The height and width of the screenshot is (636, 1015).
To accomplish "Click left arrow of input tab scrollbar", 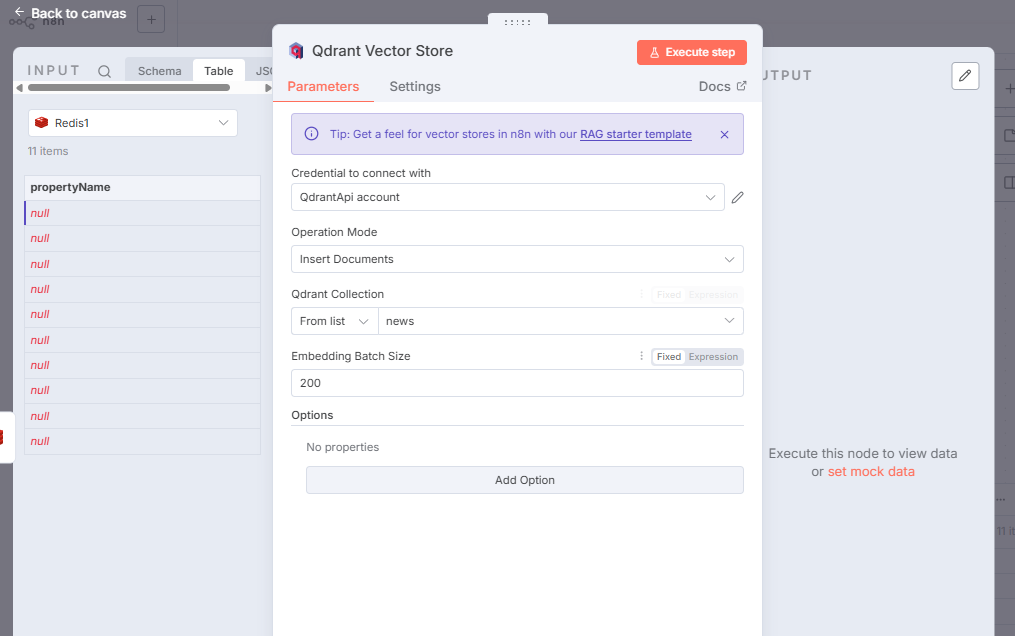I will click(x=19, y=87).
